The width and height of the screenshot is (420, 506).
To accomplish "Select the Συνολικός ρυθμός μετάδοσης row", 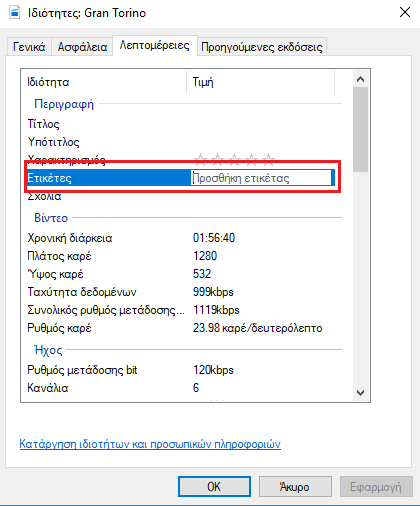I will click(181, 310).
